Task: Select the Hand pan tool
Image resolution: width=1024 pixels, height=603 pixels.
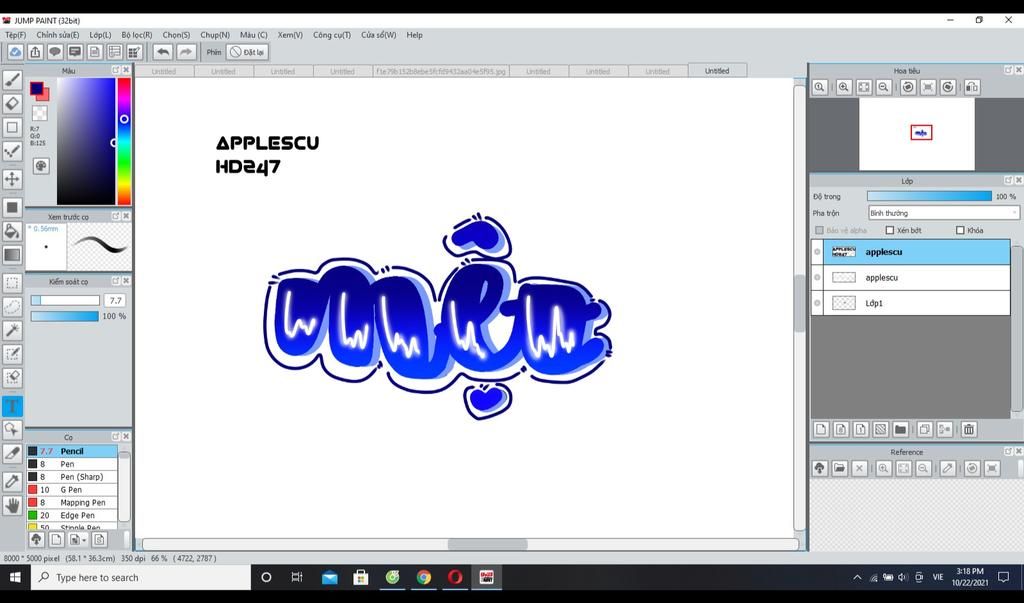Action: click(x=12, y=504)
